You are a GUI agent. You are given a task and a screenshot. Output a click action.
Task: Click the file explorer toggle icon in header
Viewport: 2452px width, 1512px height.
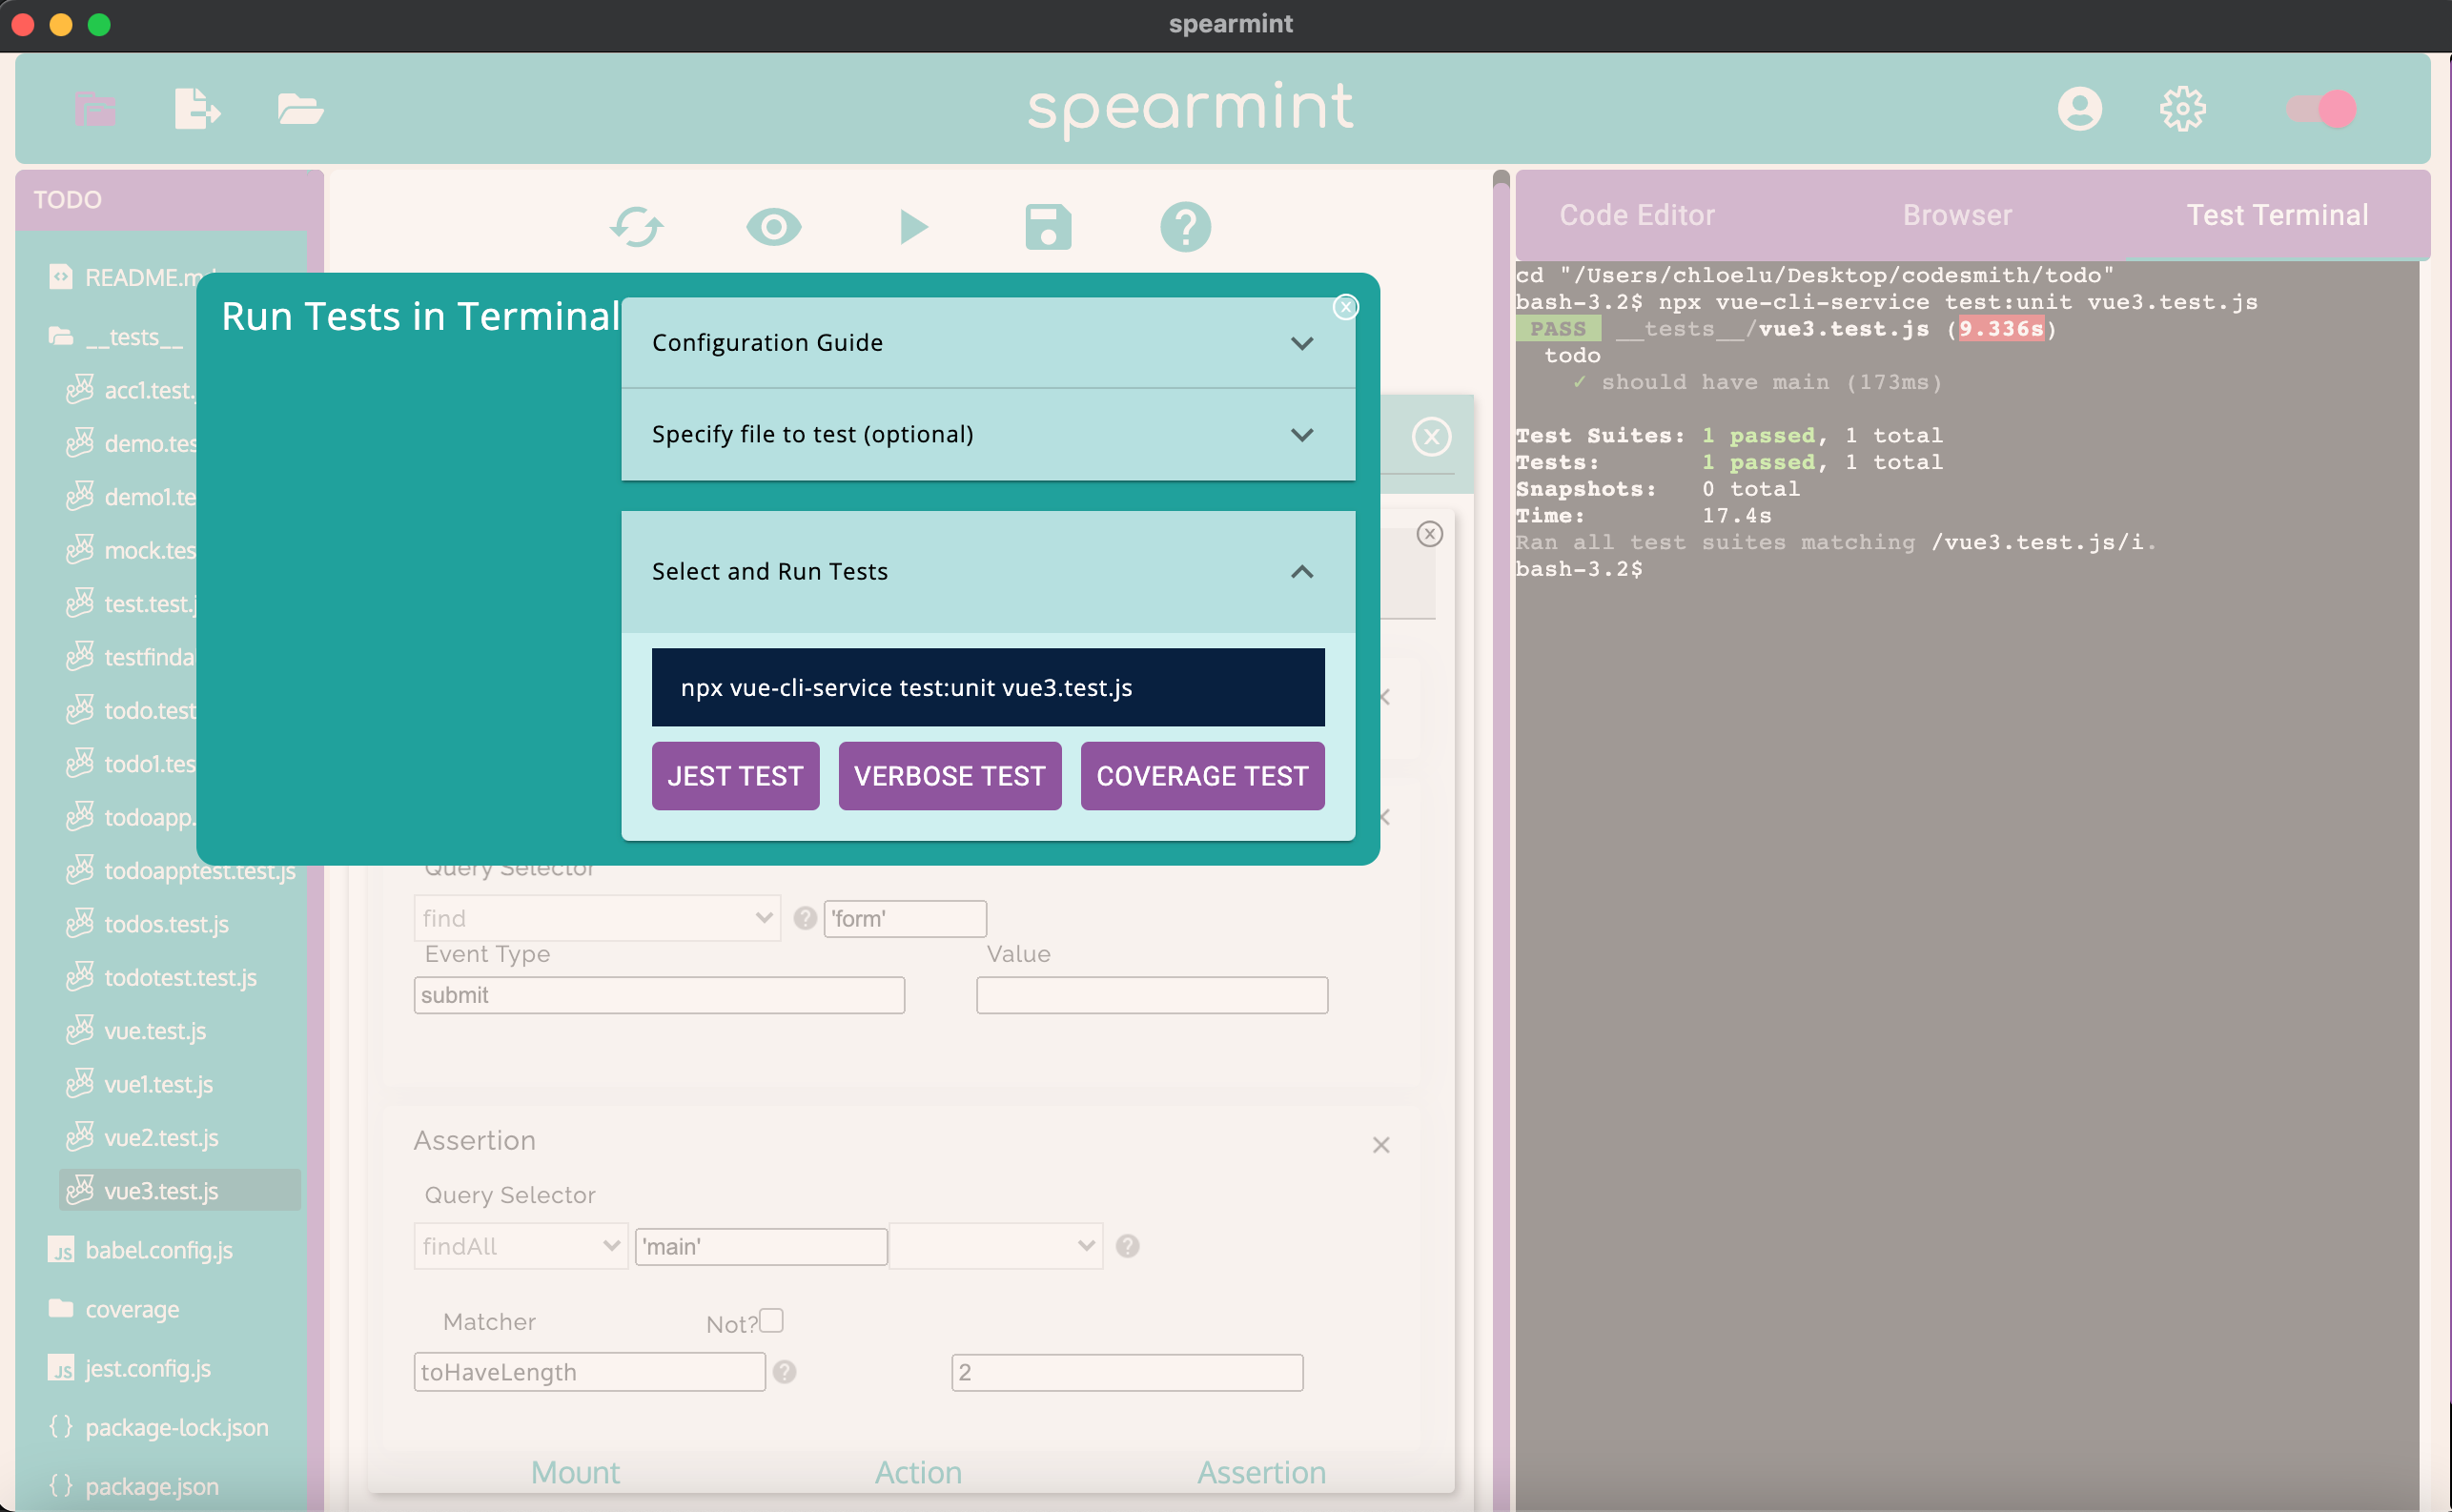(x=96, y=108)
